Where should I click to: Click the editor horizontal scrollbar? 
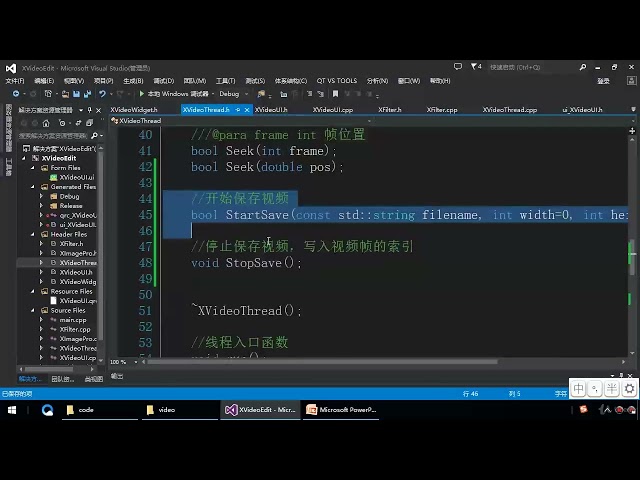click(322, 362)
